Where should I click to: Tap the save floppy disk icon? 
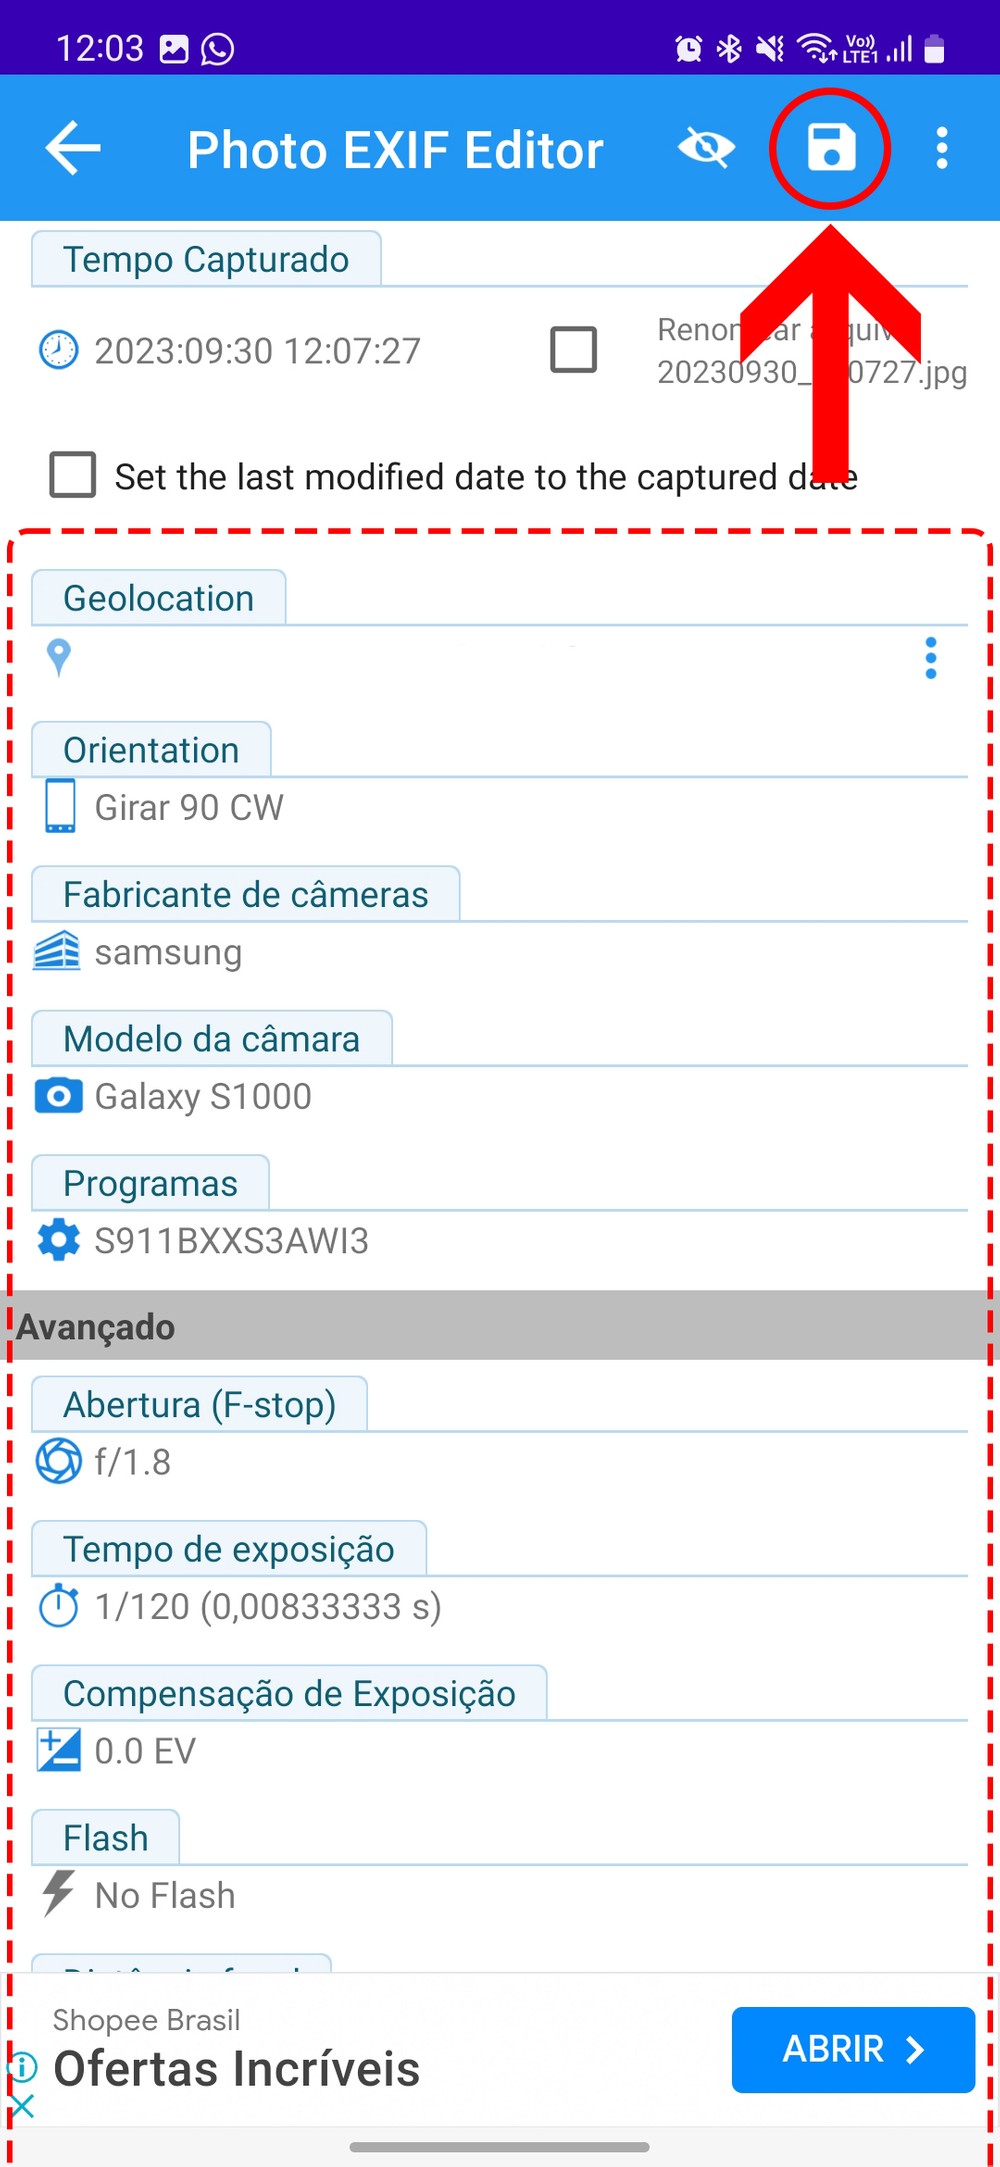(x=831, y=148)
